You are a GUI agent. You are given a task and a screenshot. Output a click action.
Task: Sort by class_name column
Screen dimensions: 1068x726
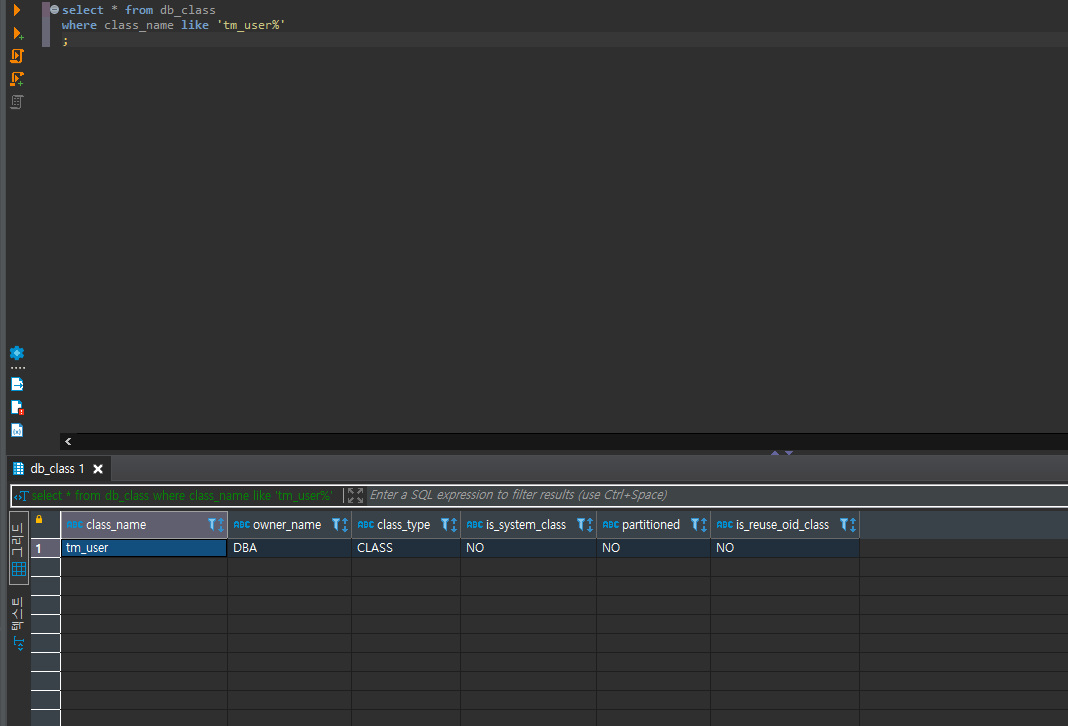click(x=221, y=524)
